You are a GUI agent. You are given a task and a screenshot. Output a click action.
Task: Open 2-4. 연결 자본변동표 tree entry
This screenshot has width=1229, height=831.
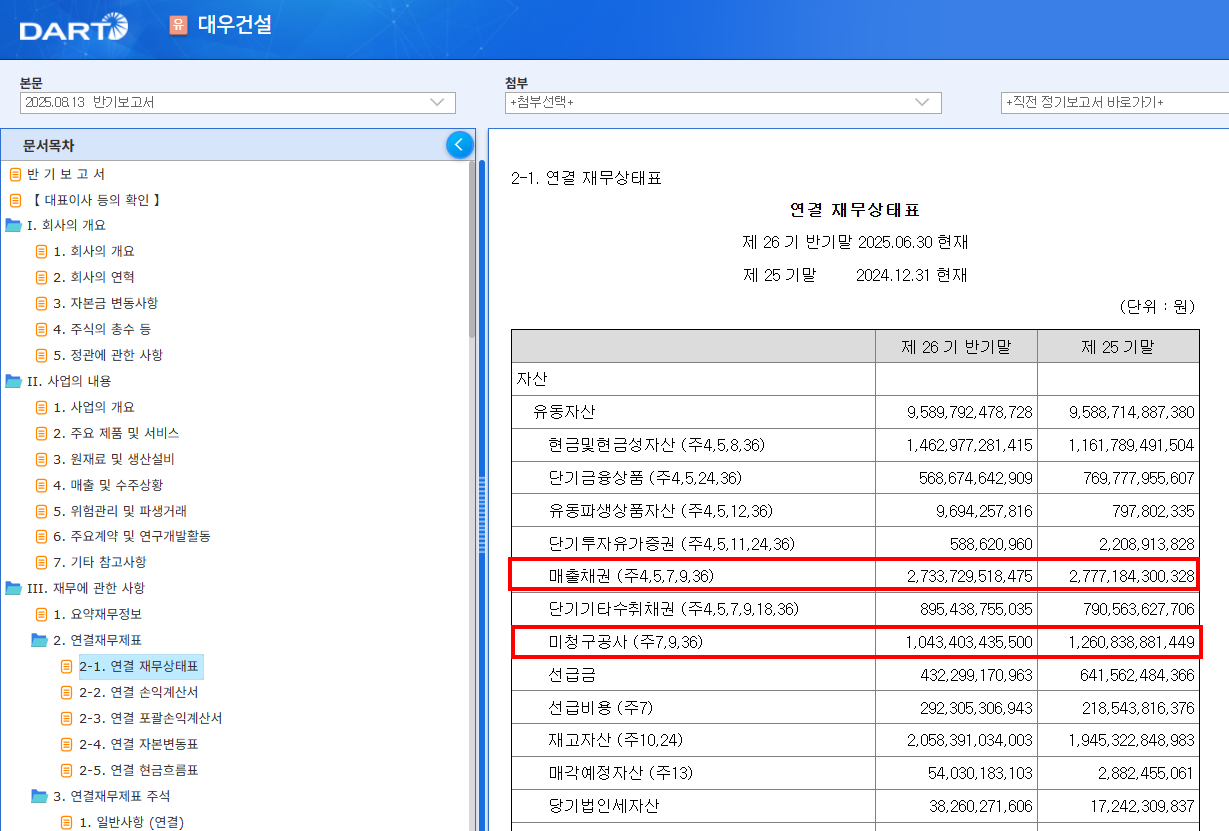pos(139,744)
